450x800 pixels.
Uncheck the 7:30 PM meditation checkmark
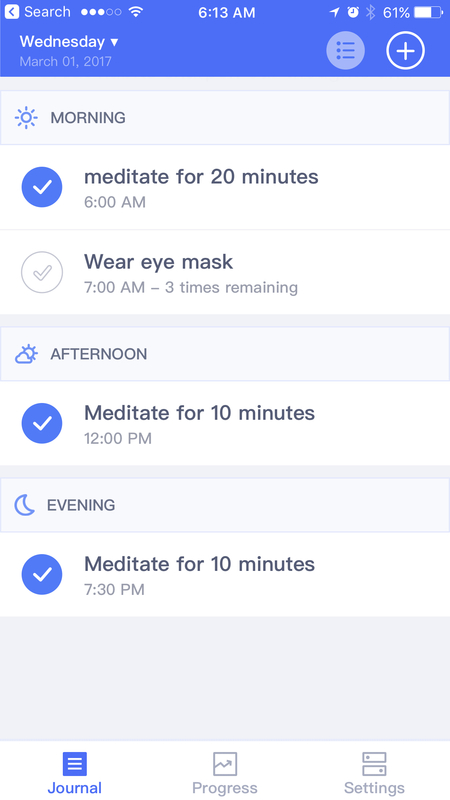(x=42, y=574)
